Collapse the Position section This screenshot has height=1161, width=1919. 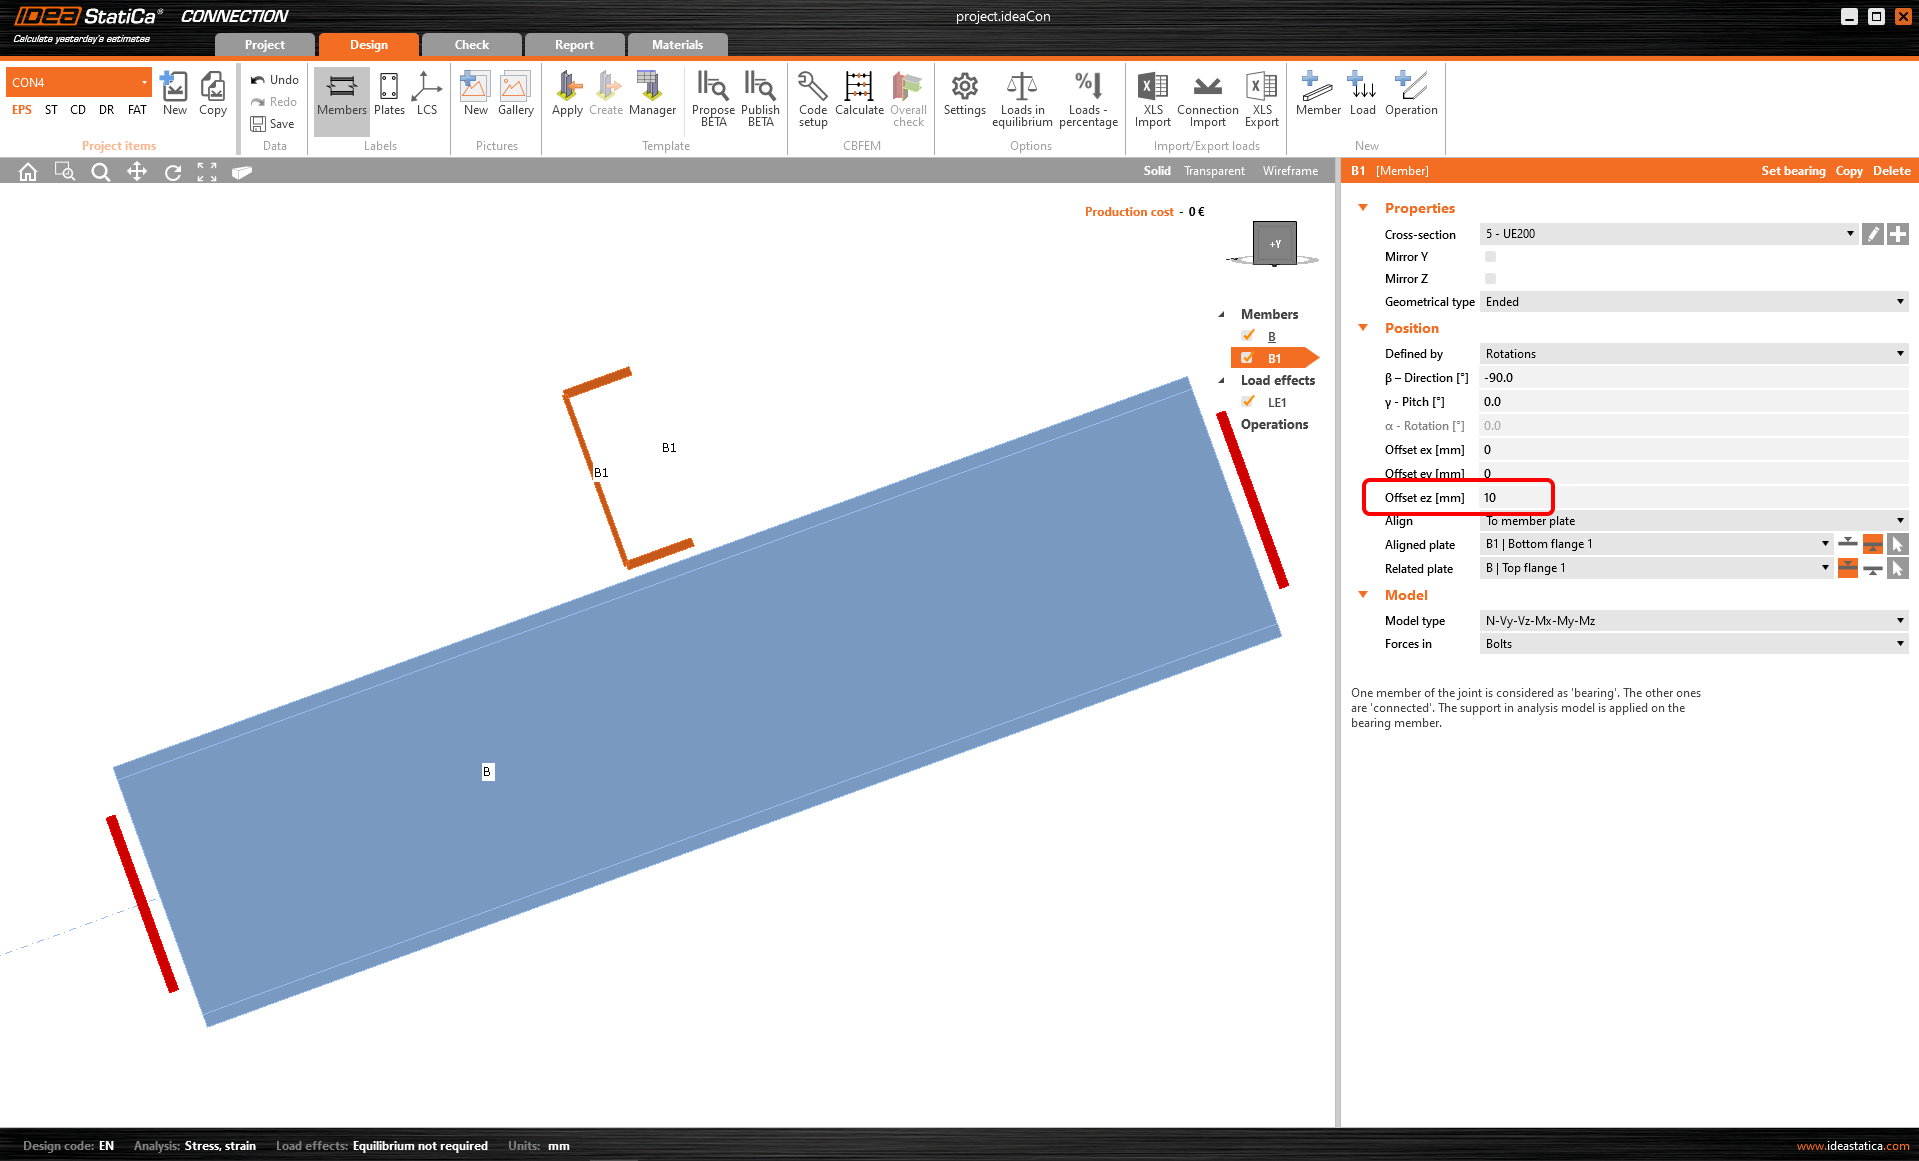1363,328
